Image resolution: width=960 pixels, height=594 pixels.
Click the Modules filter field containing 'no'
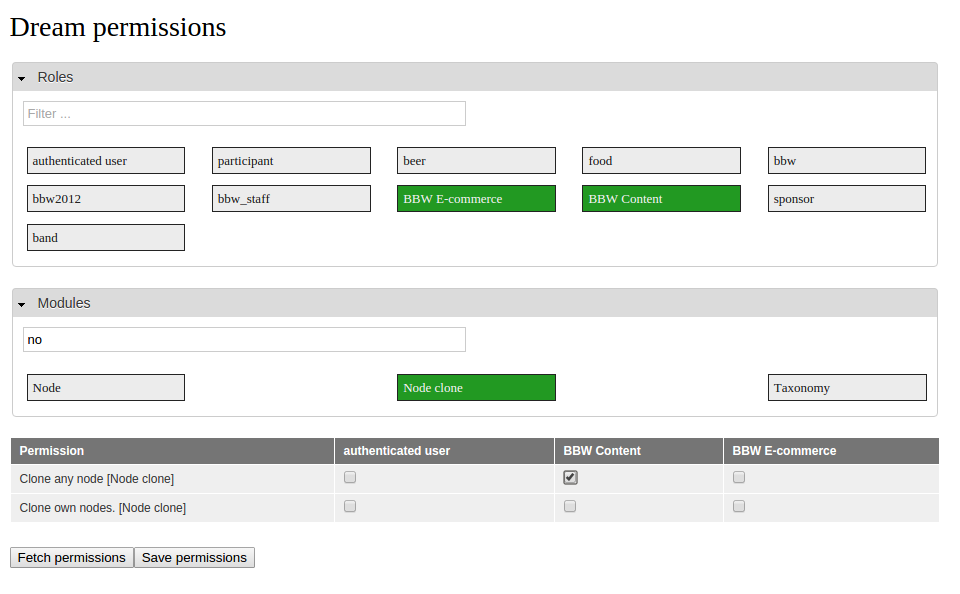(x=244, y=340)
